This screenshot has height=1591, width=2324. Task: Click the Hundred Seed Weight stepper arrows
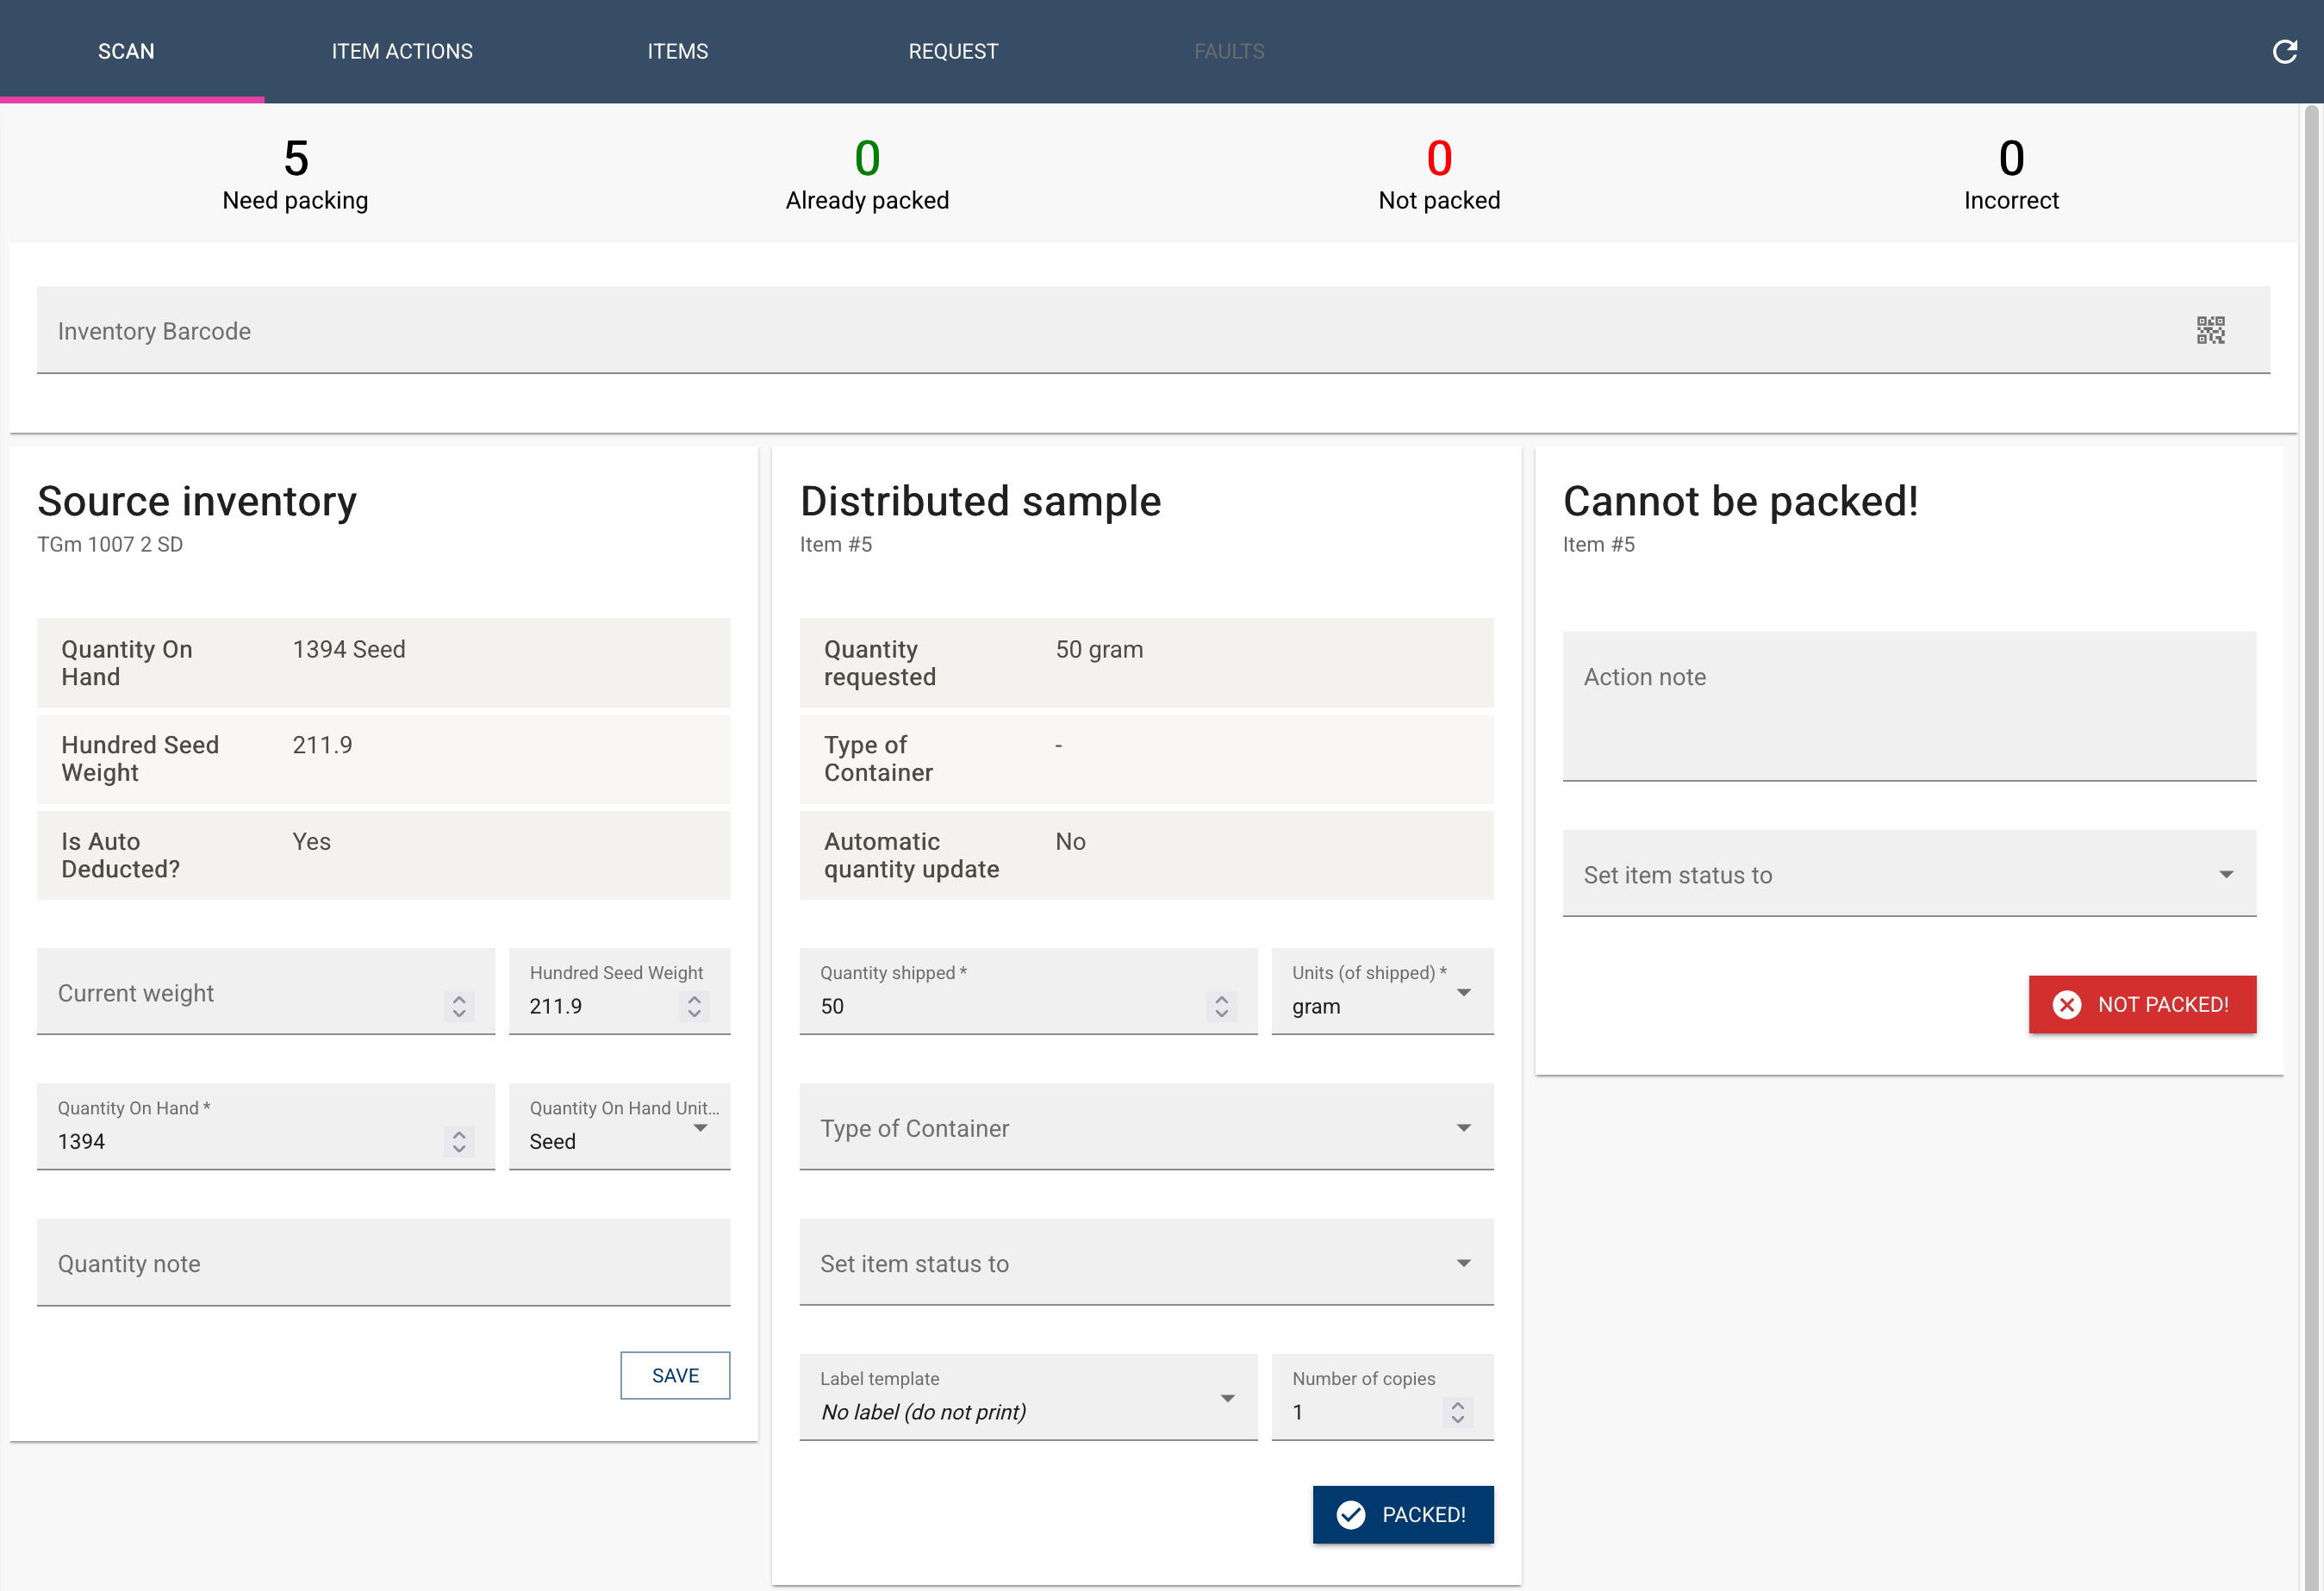(x=694, y=1006)
